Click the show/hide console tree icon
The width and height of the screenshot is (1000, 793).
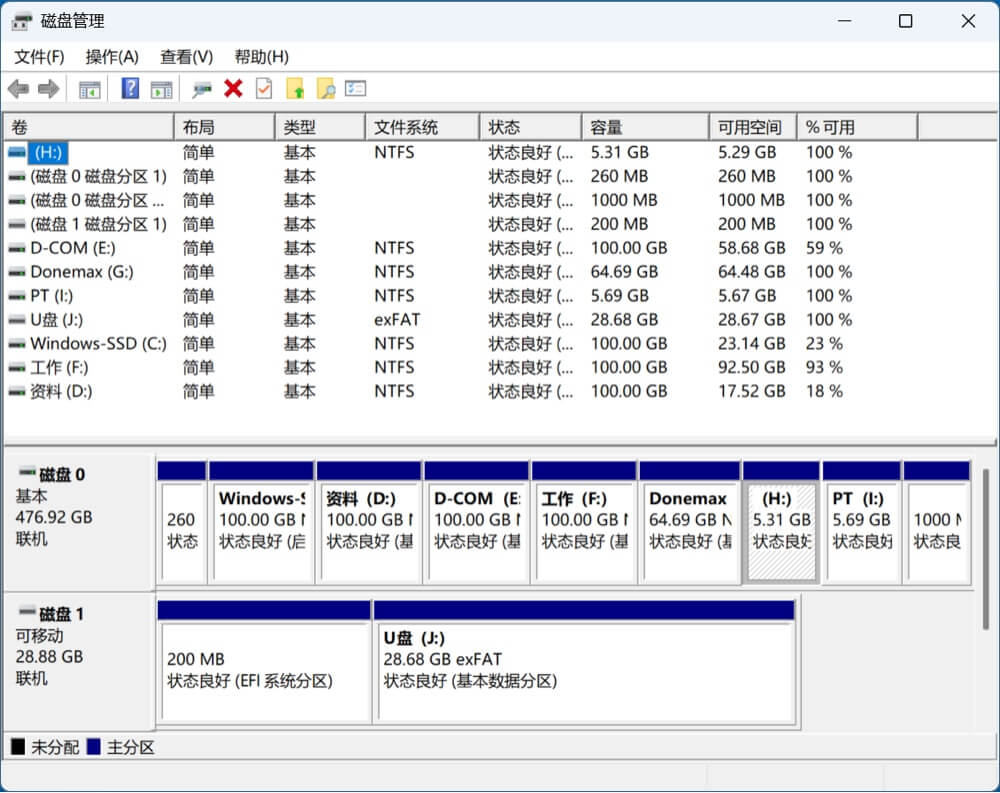(x=90, y=90)
